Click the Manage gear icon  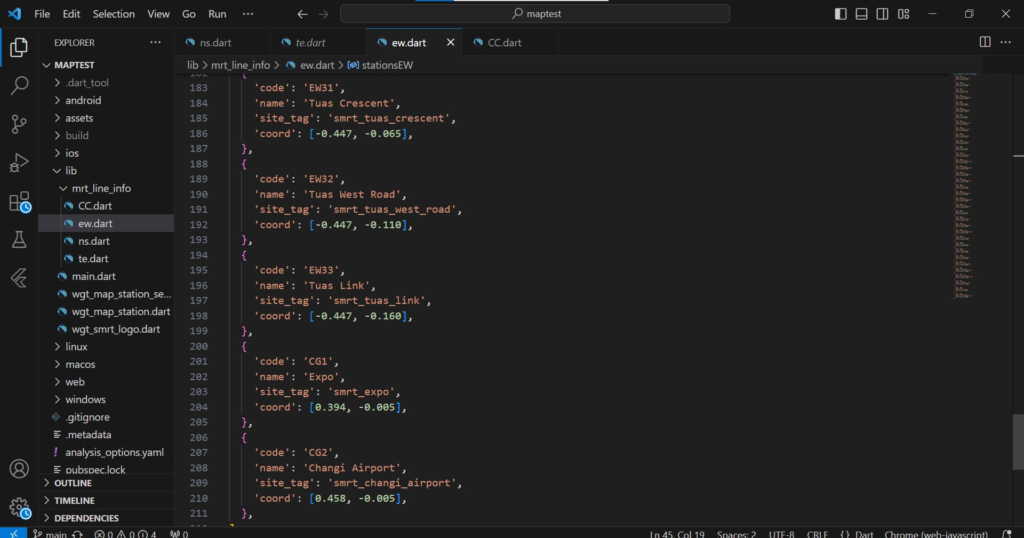click(x=19, y=507)
